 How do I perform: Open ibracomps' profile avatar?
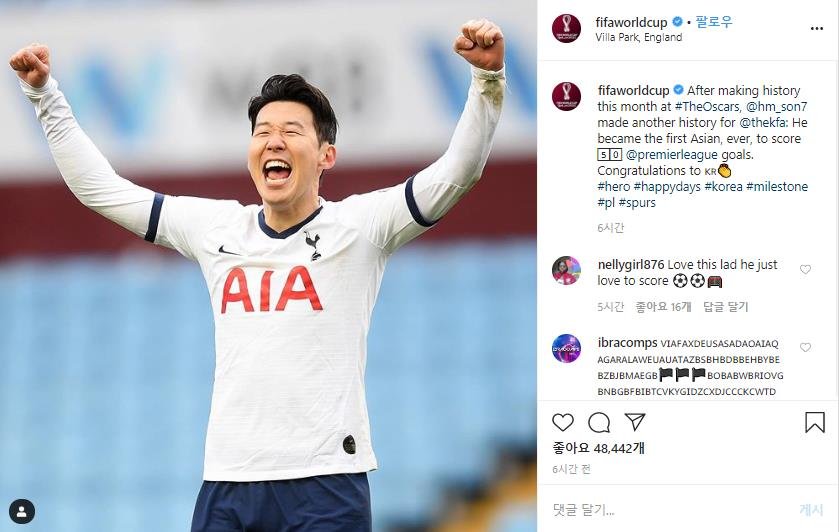[566, 348]
